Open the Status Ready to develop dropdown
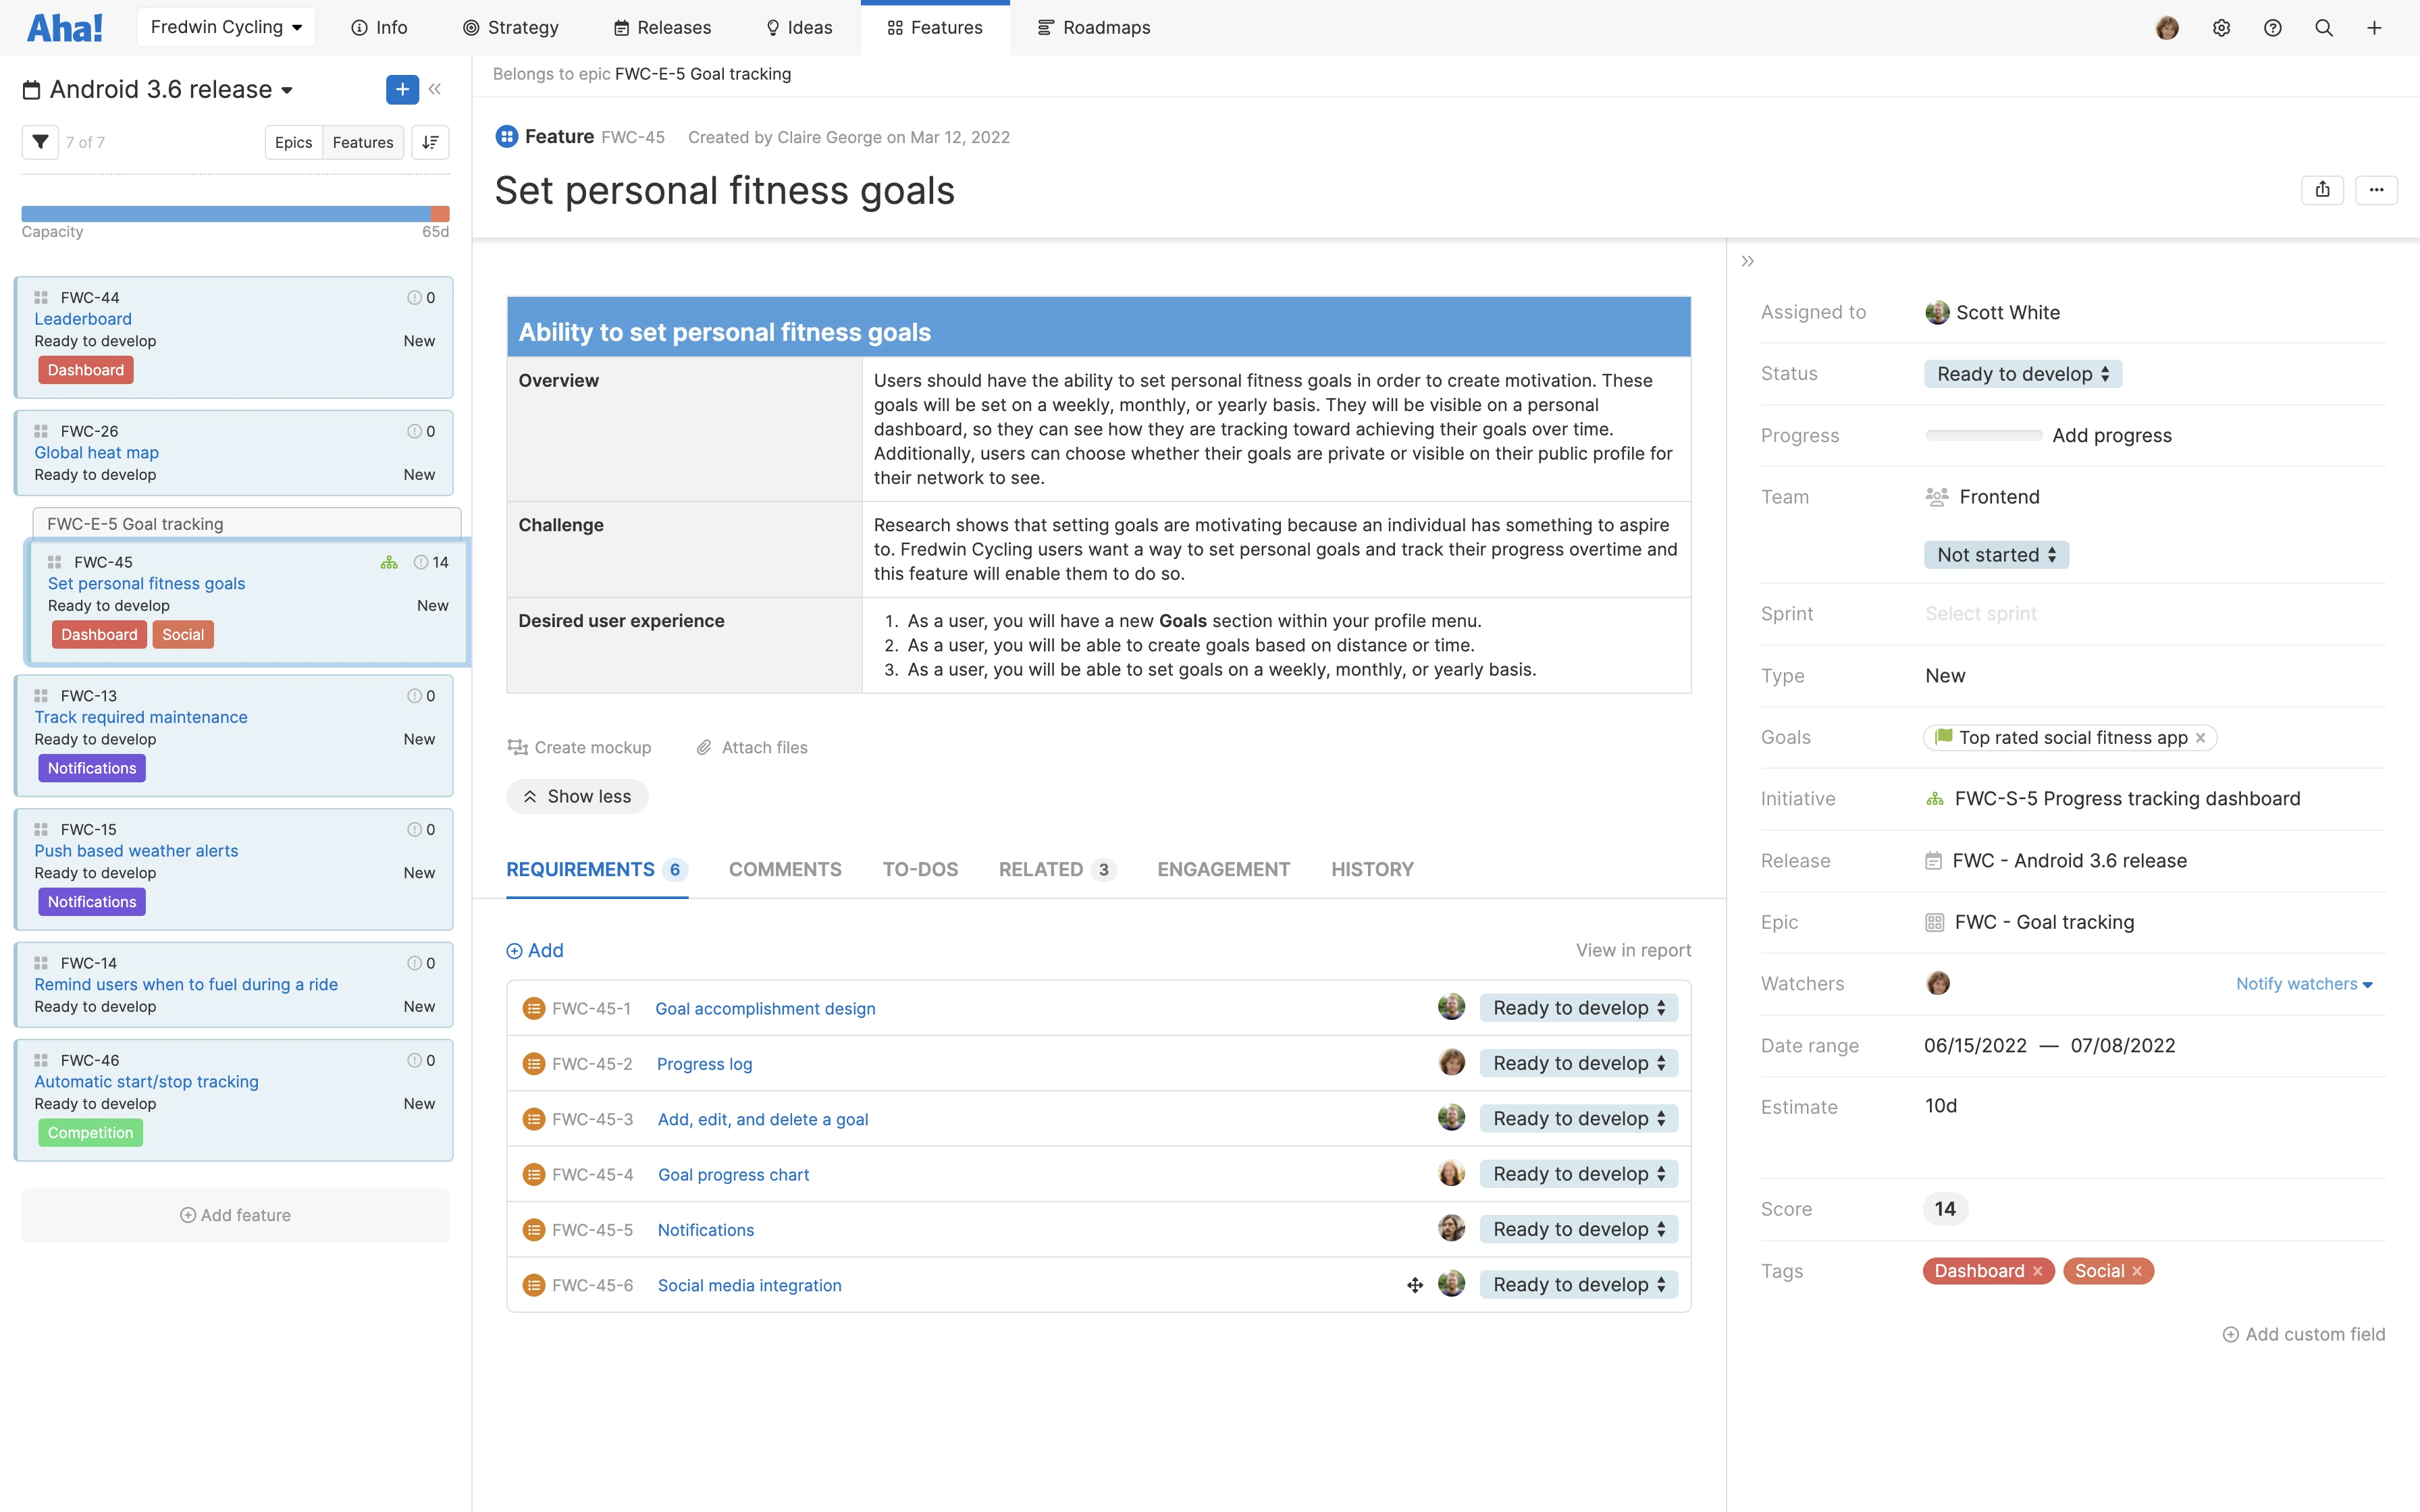The image size is (2420, 1512). tap(2022, 374)
